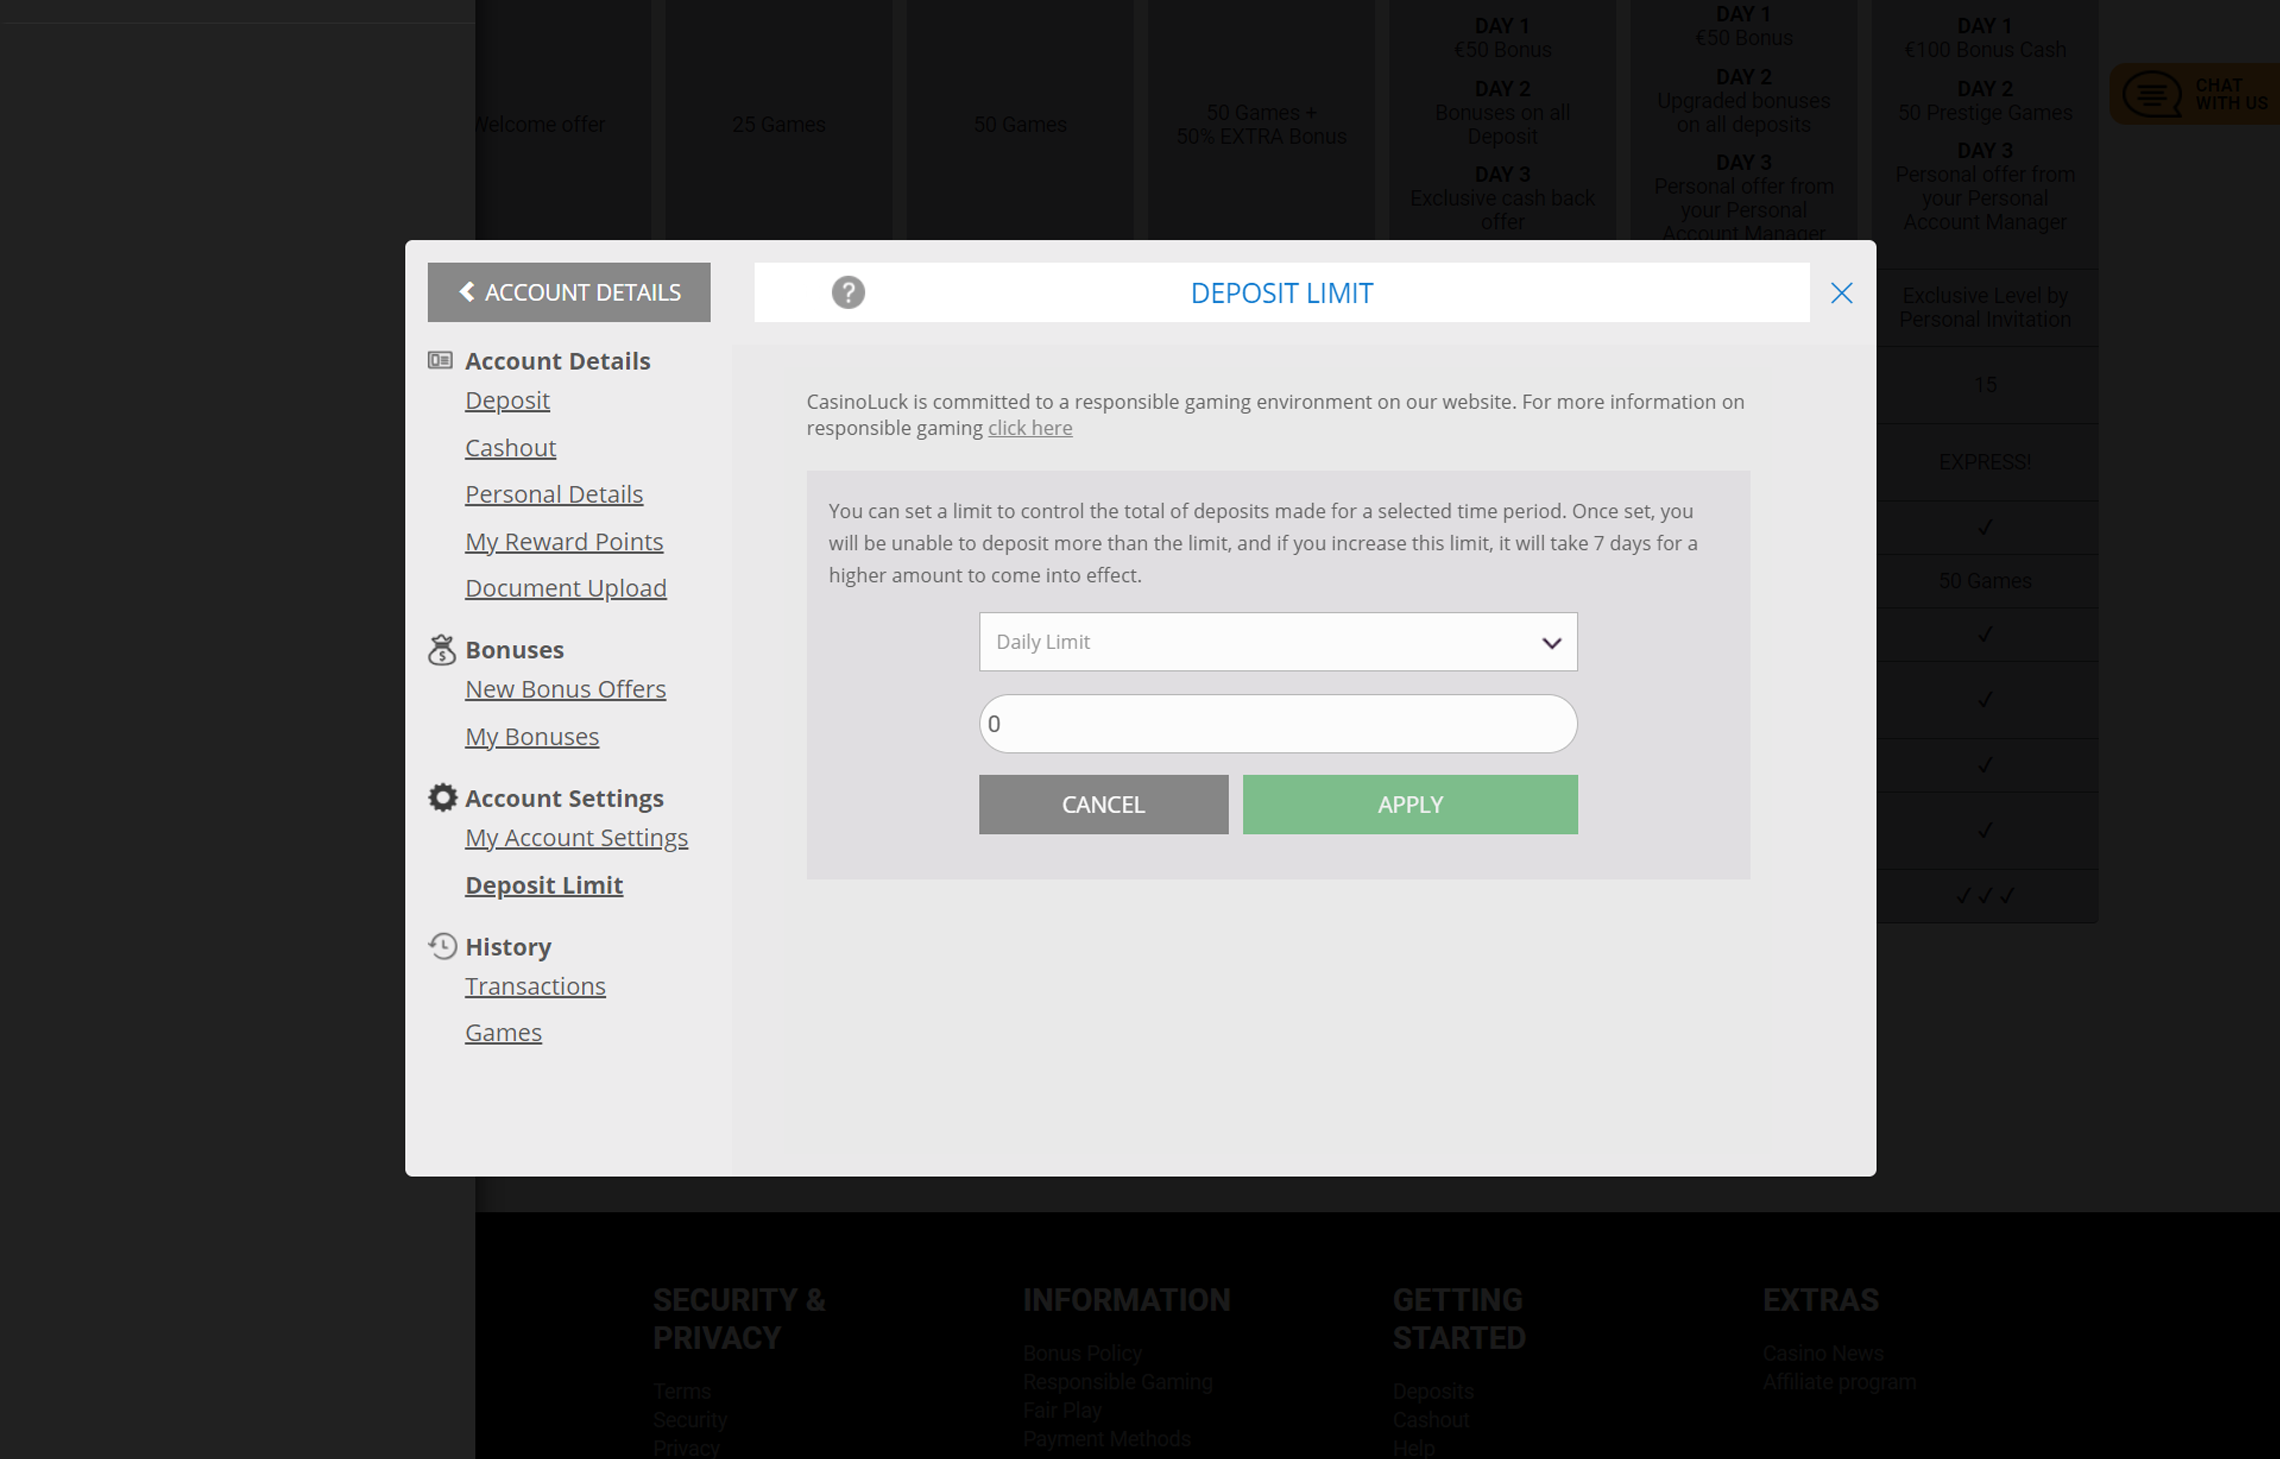Close the Deposit Limit dialog
2280x1459 pixels.
pyautogui.click(x=1841, y=293)
